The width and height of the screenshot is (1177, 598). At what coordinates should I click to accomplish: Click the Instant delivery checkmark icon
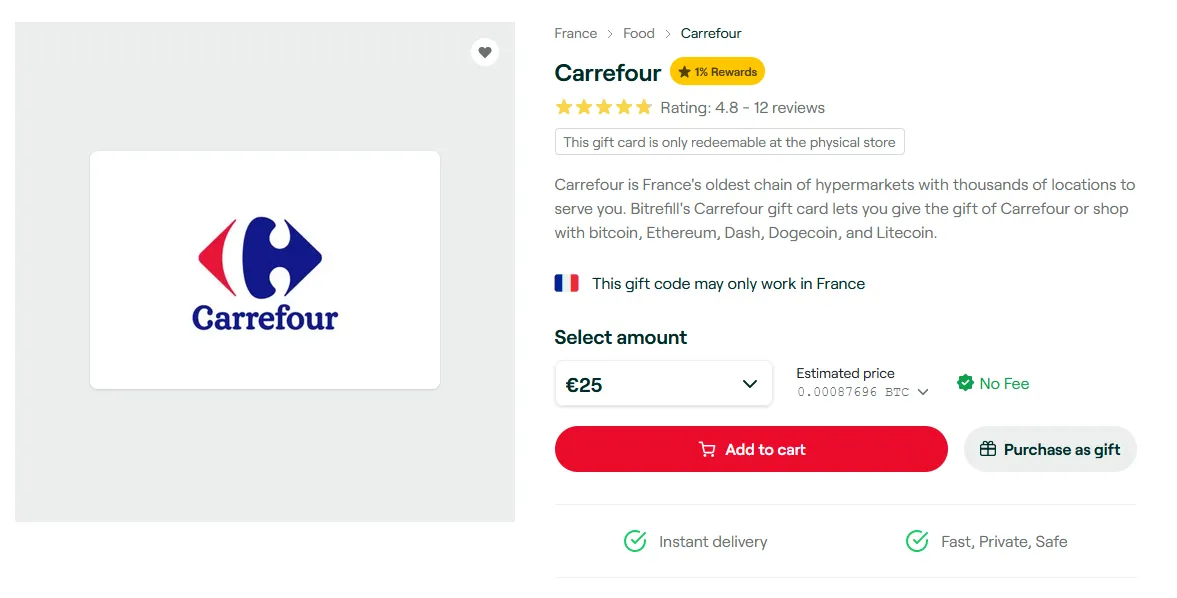point(635,541)
